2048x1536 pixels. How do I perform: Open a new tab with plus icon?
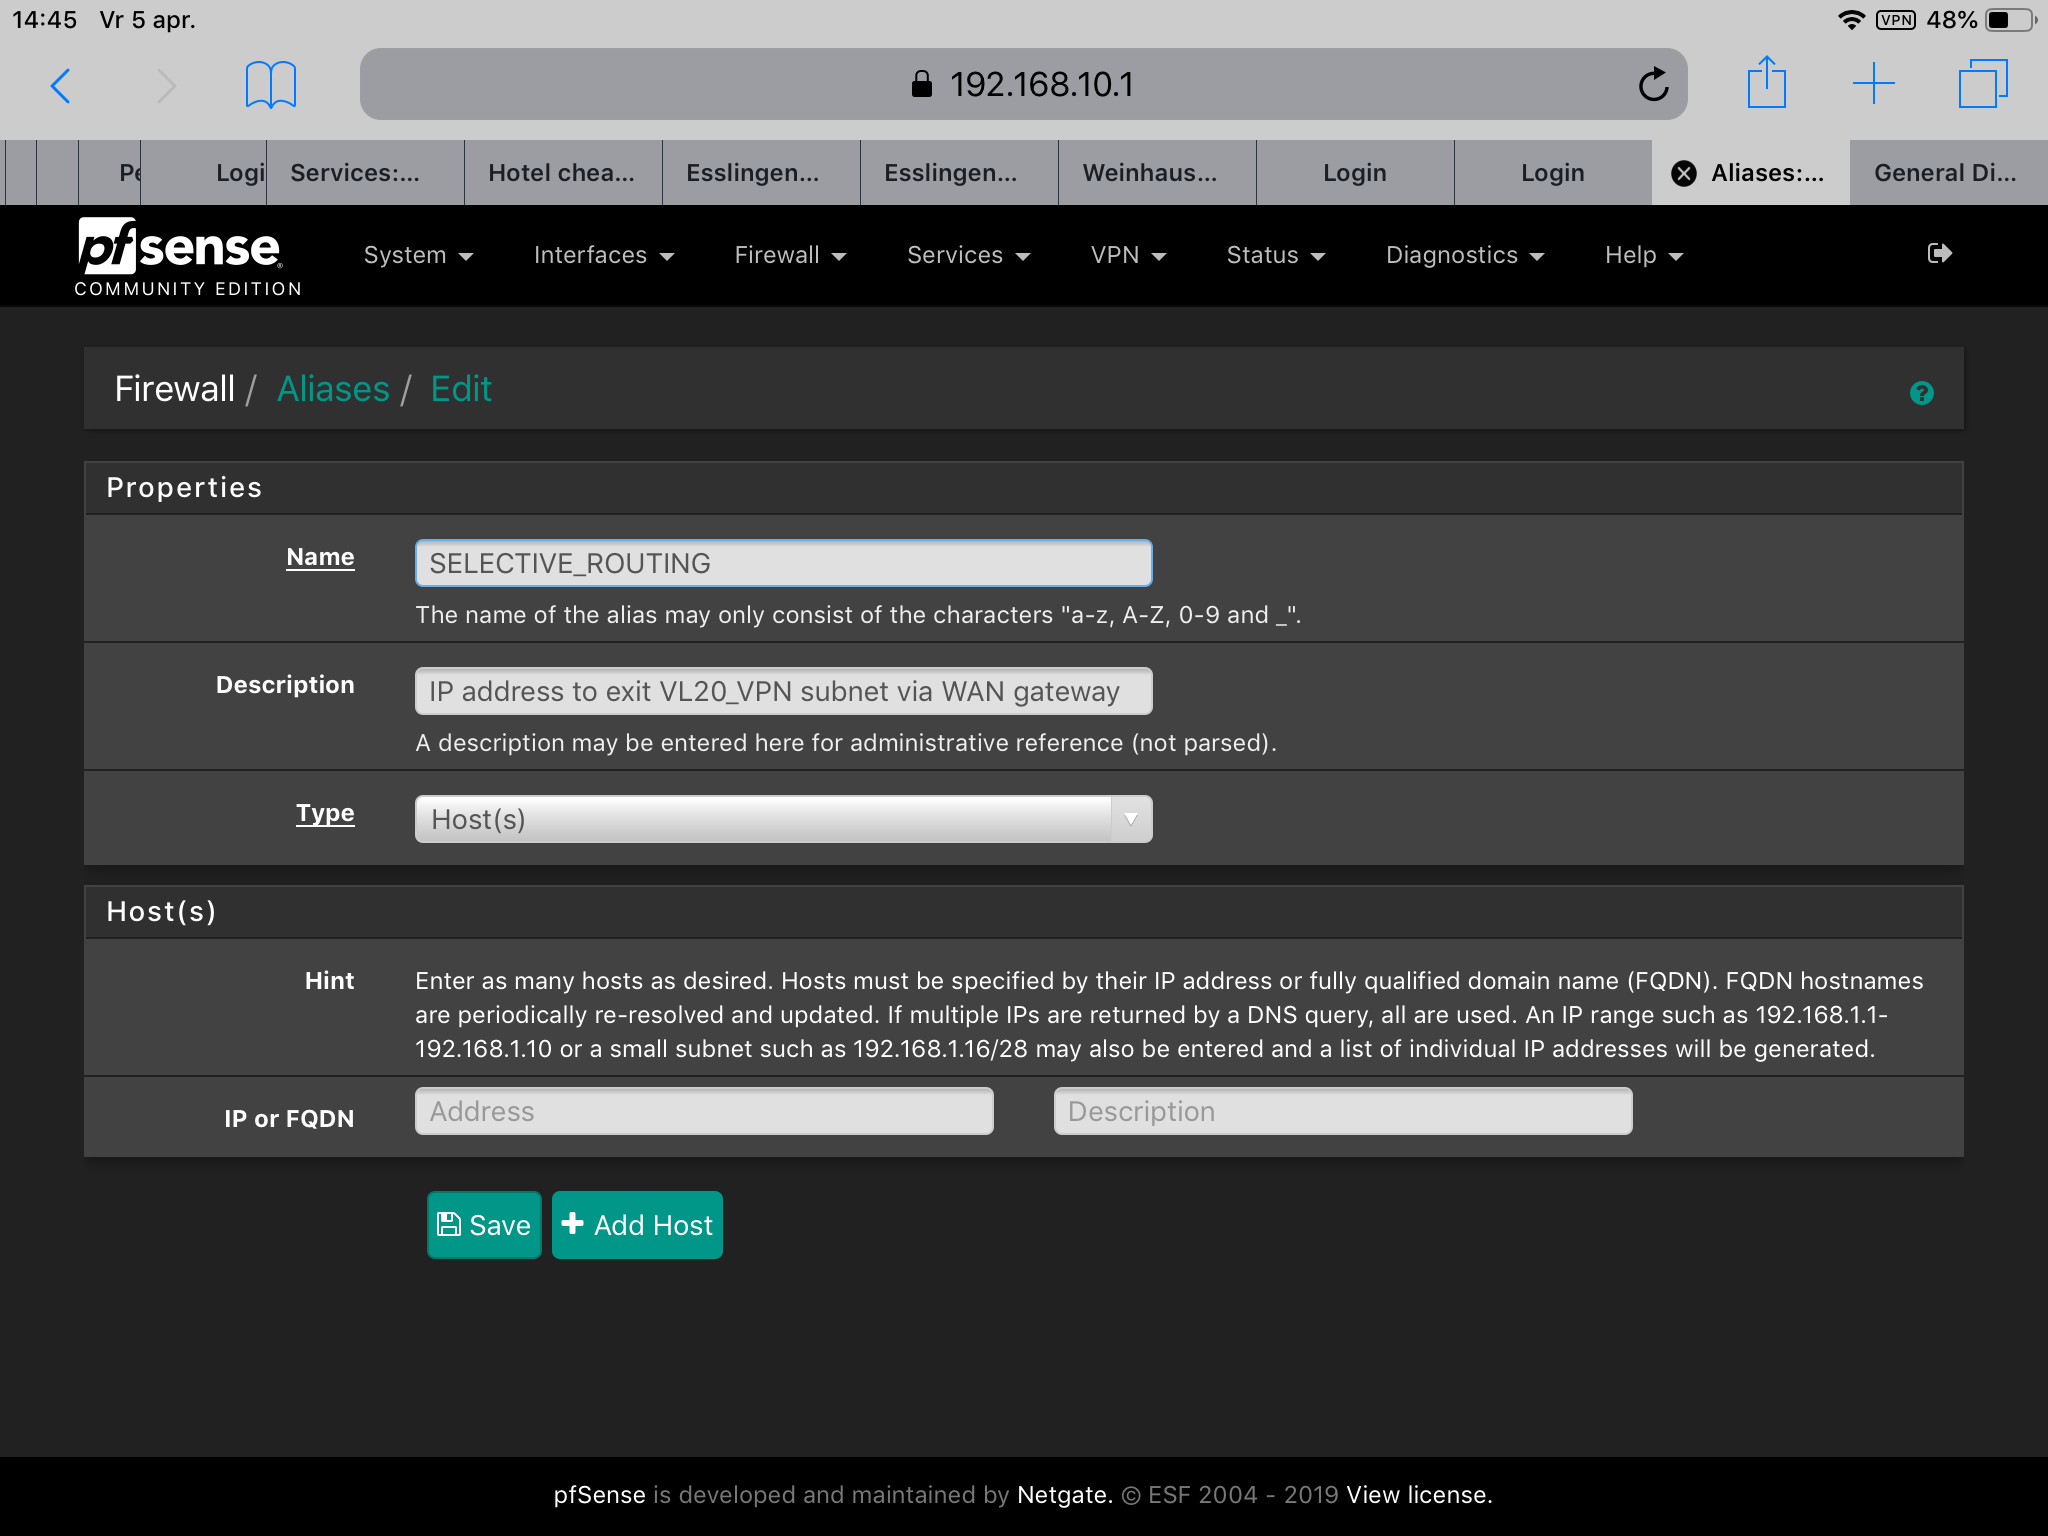coord(1873,84)
